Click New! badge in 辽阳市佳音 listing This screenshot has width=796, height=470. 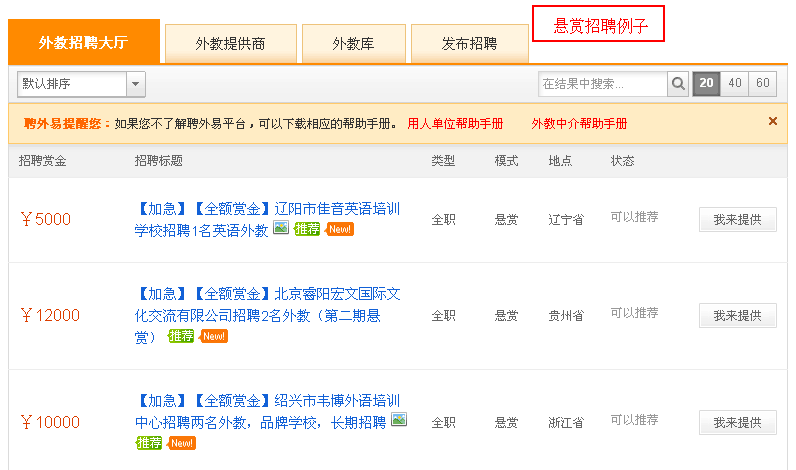click(x=340, y=229)
